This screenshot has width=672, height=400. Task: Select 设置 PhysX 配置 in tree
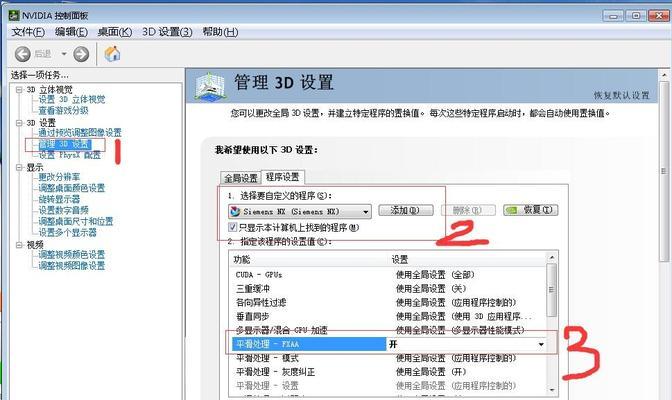(69, 155)
